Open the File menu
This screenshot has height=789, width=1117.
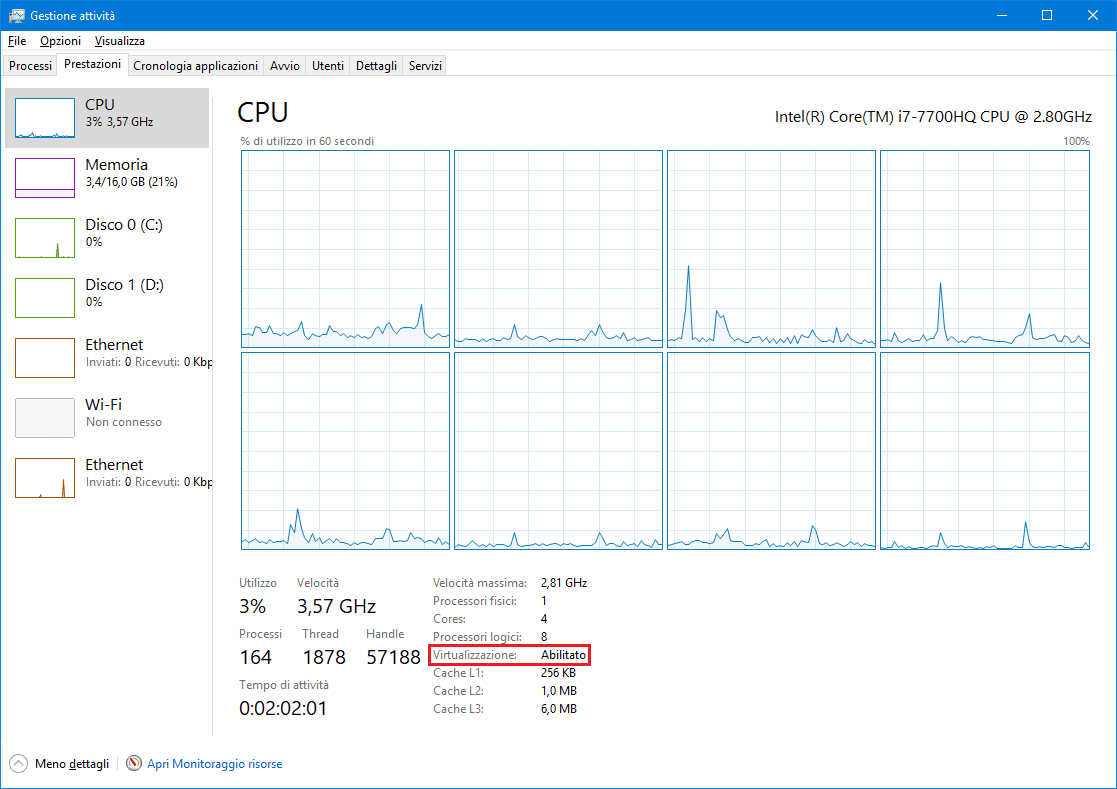(15, 41)
